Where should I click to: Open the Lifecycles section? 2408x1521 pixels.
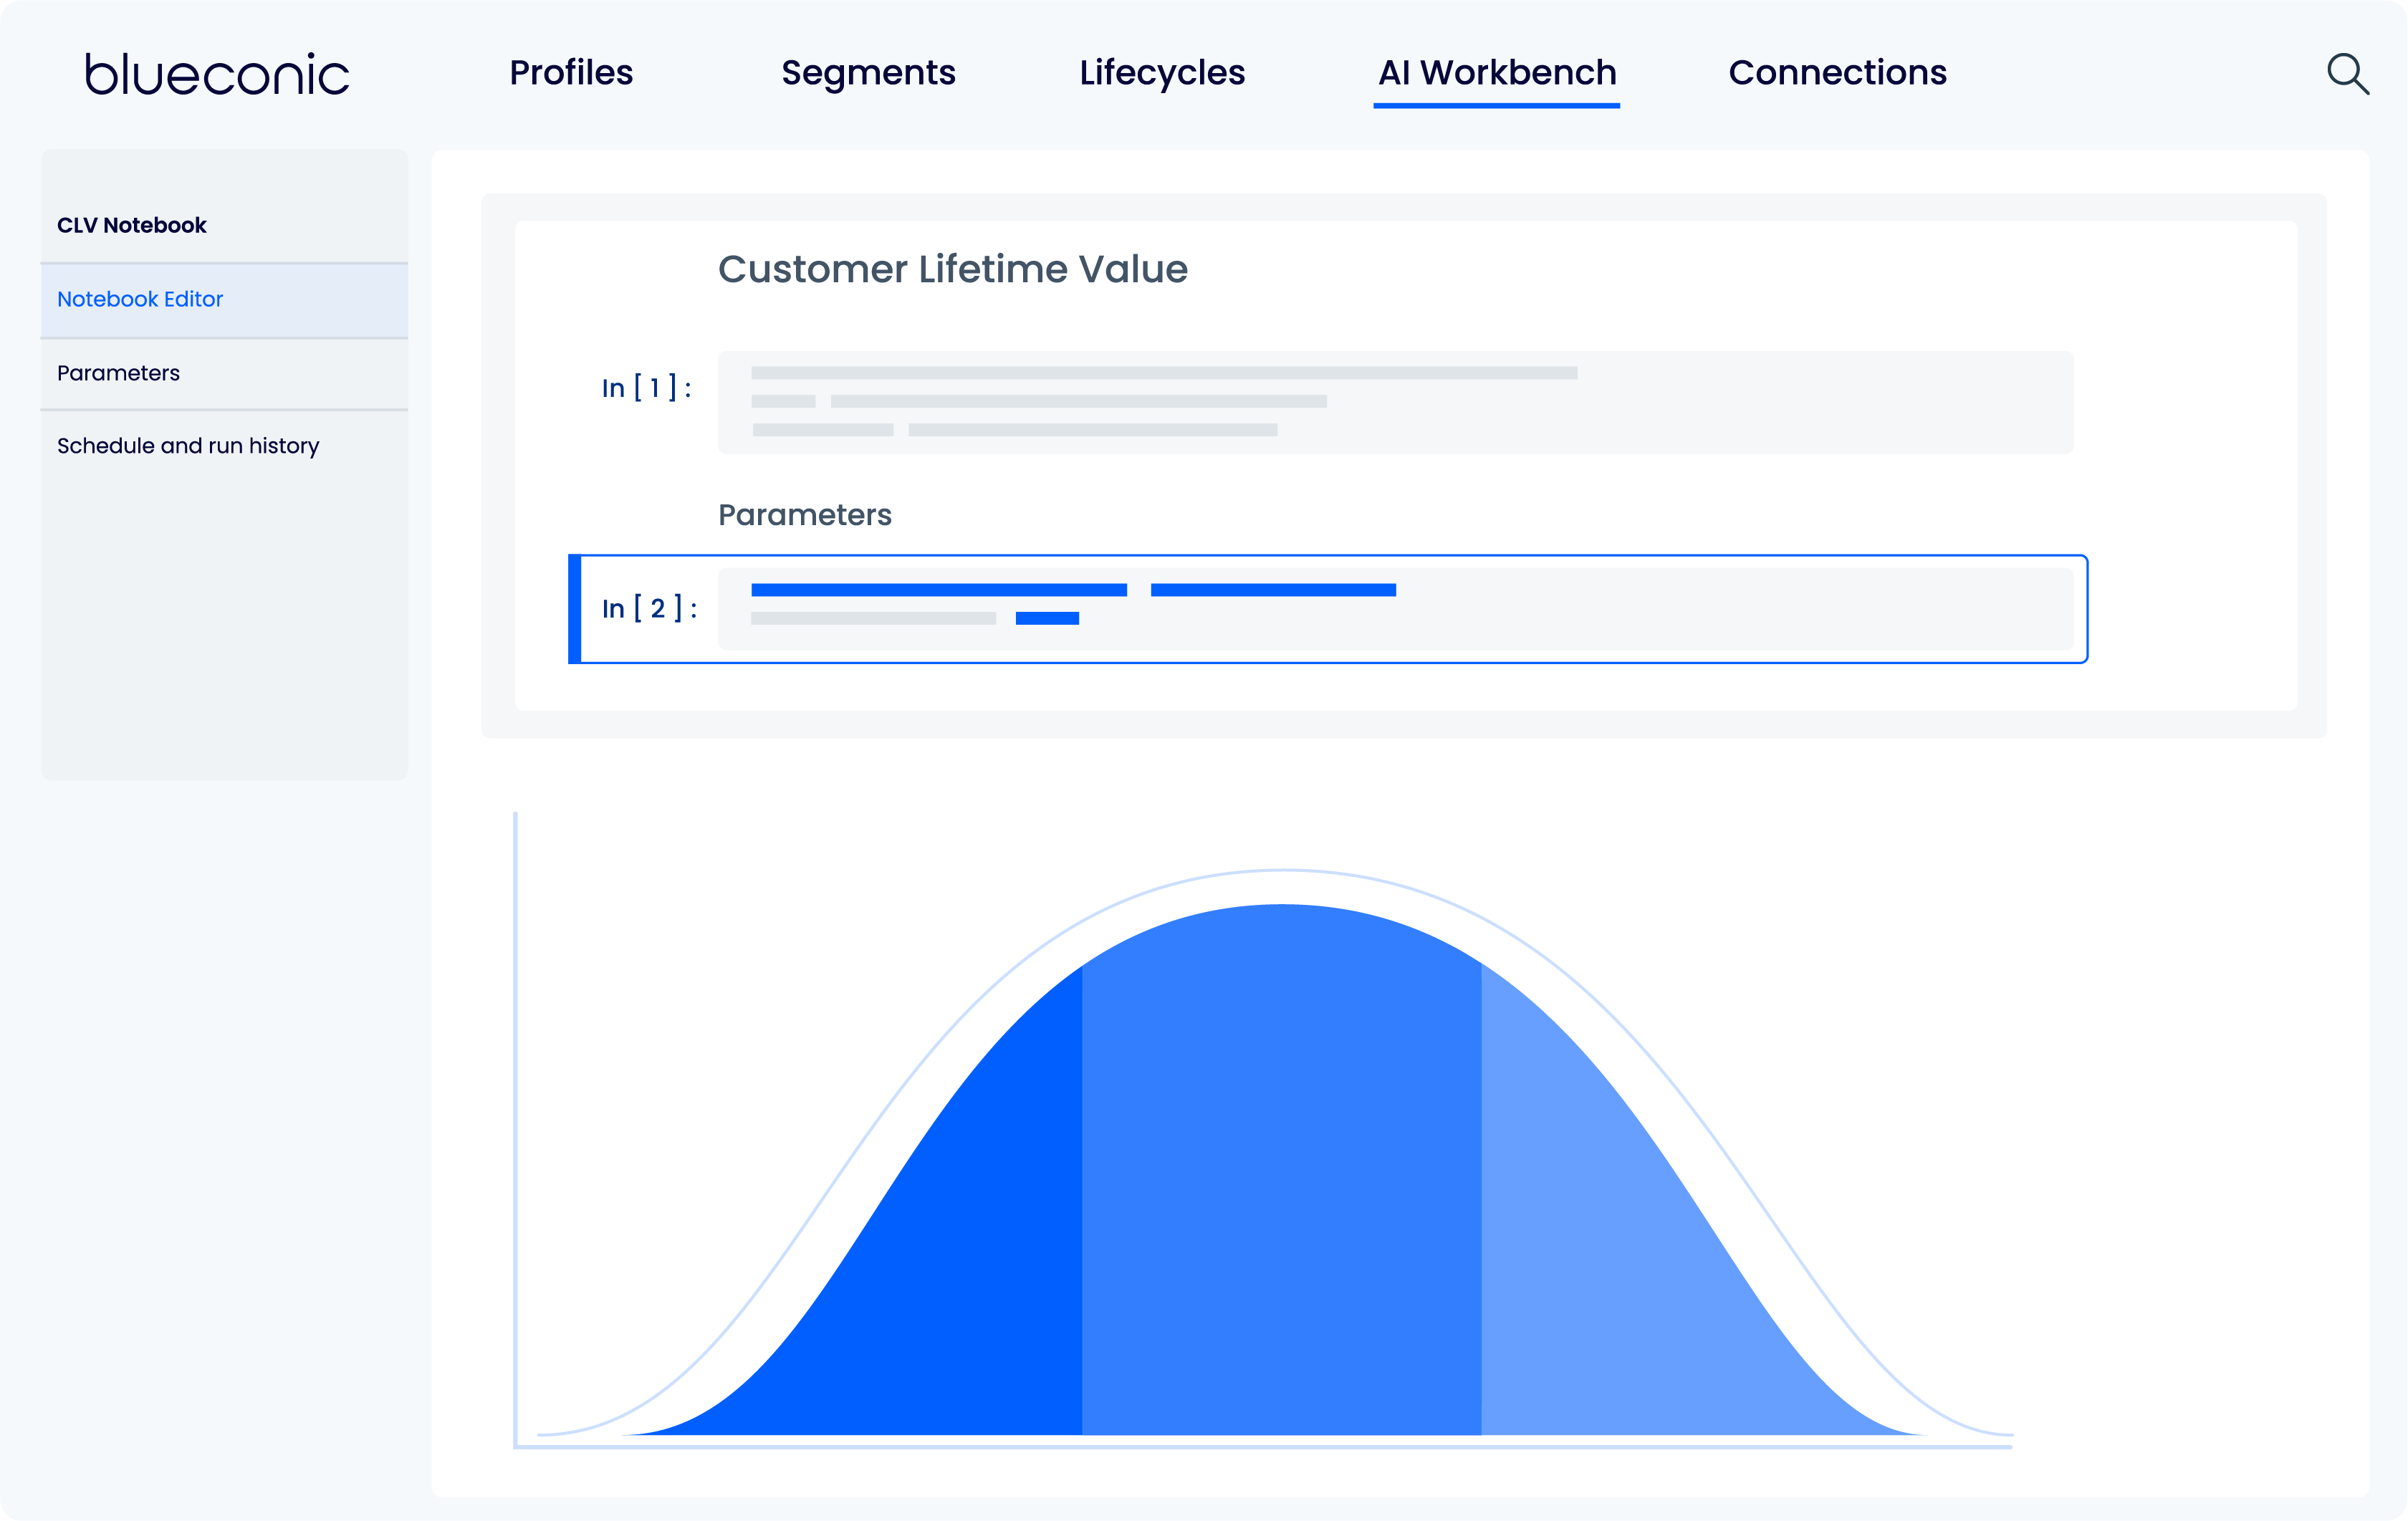[x=1162, y=73]
